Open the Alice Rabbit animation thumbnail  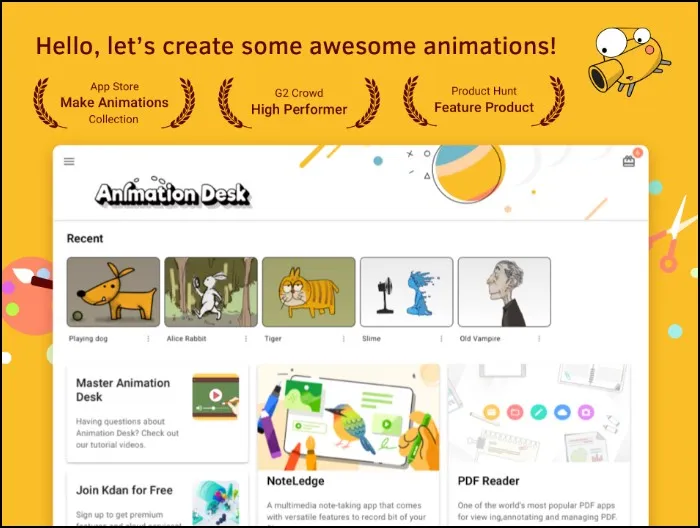[x=211, y=291]
